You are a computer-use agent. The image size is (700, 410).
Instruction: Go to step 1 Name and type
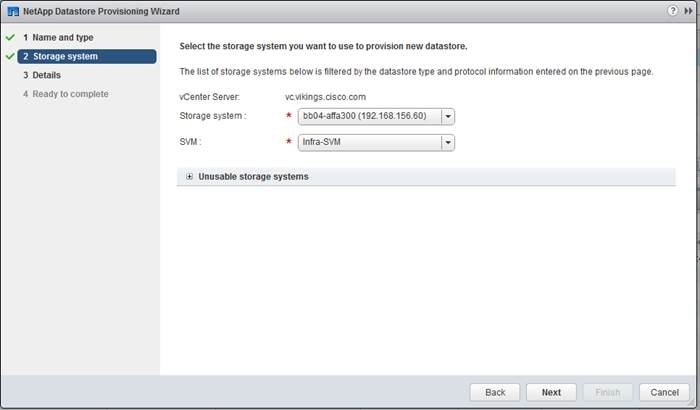(x=58, y=38)
